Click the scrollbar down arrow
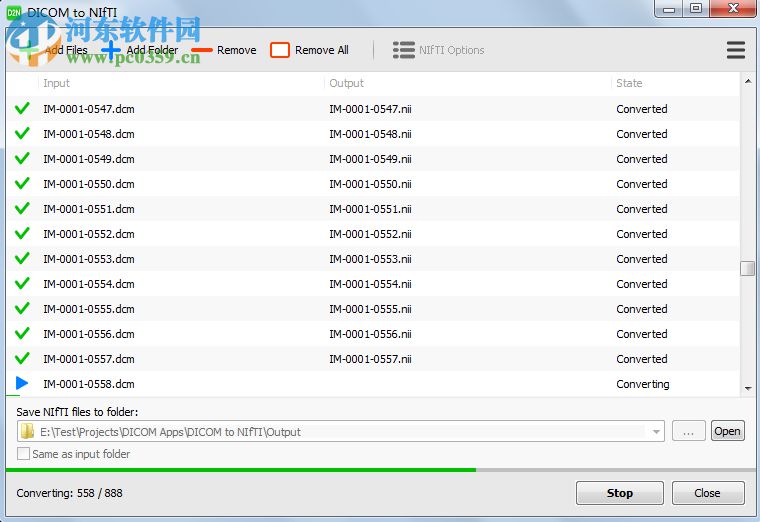The height and width of the screenshot is (522, 760). [x=747, y=388]
